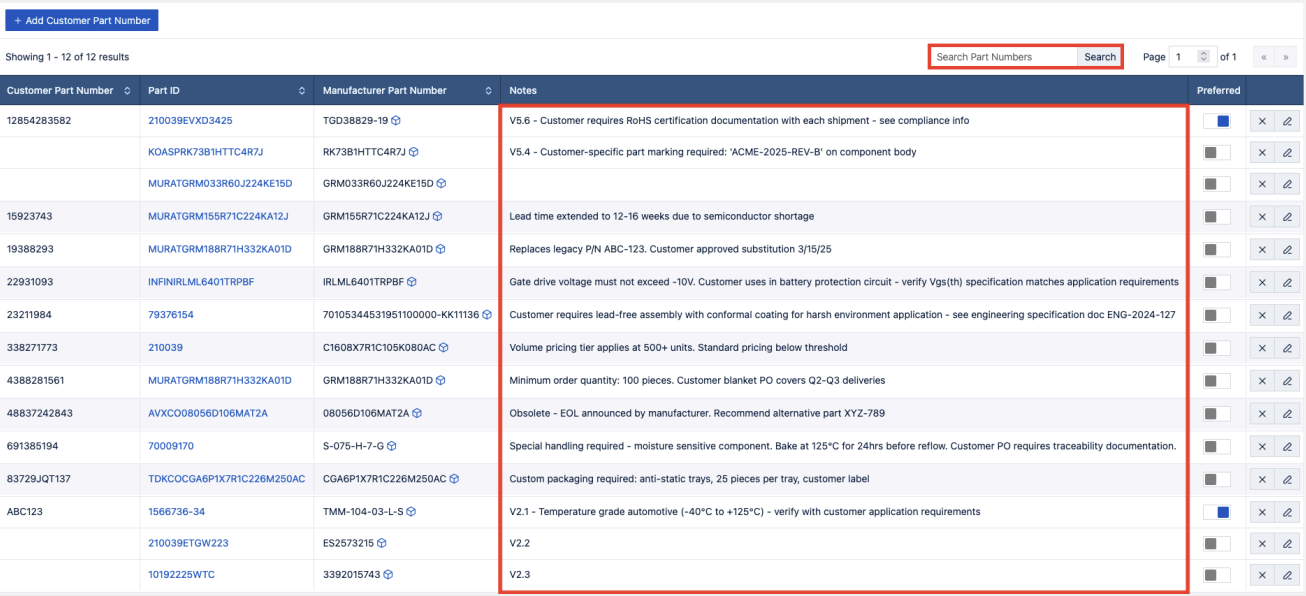Edit row with customer part 23211984
Screen dimensions: 1306x596
point(1288,315)
